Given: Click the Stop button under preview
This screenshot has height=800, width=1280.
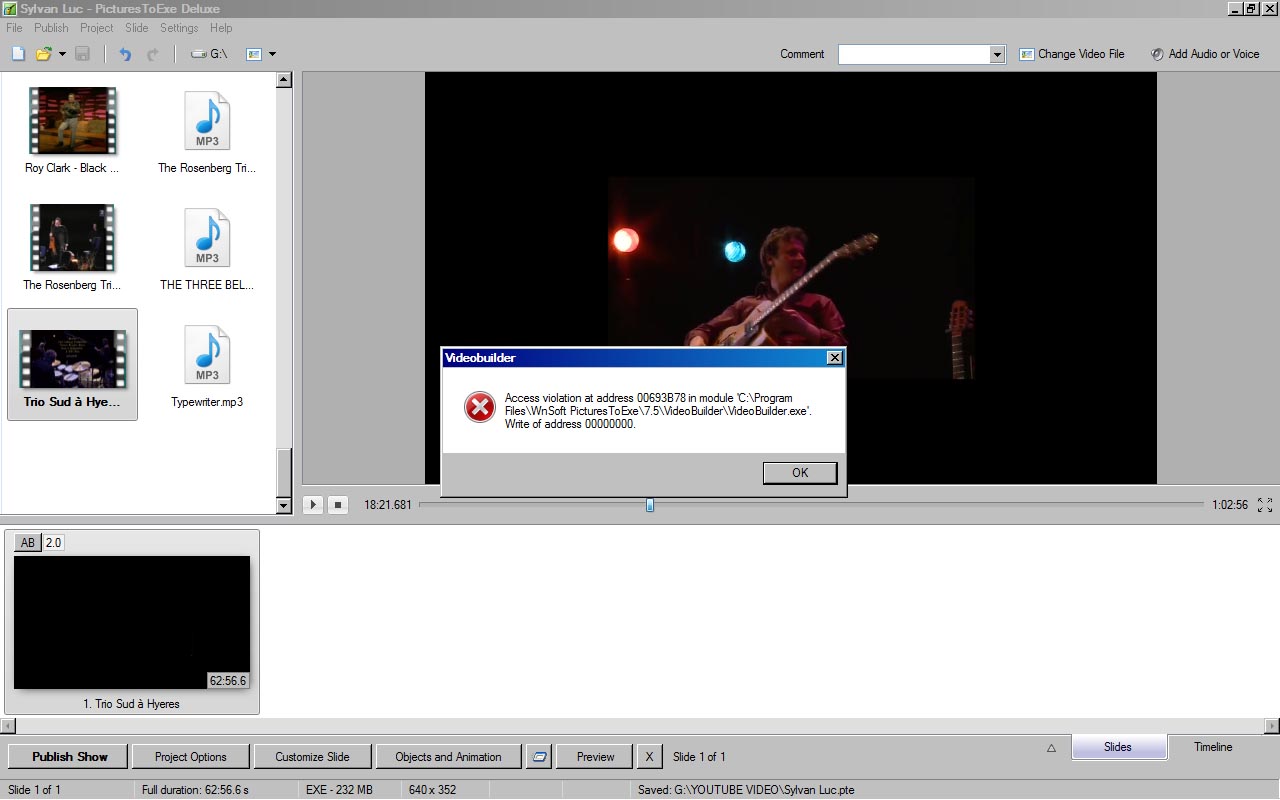Looking at the screenshot, I should [x=338, y=505].
